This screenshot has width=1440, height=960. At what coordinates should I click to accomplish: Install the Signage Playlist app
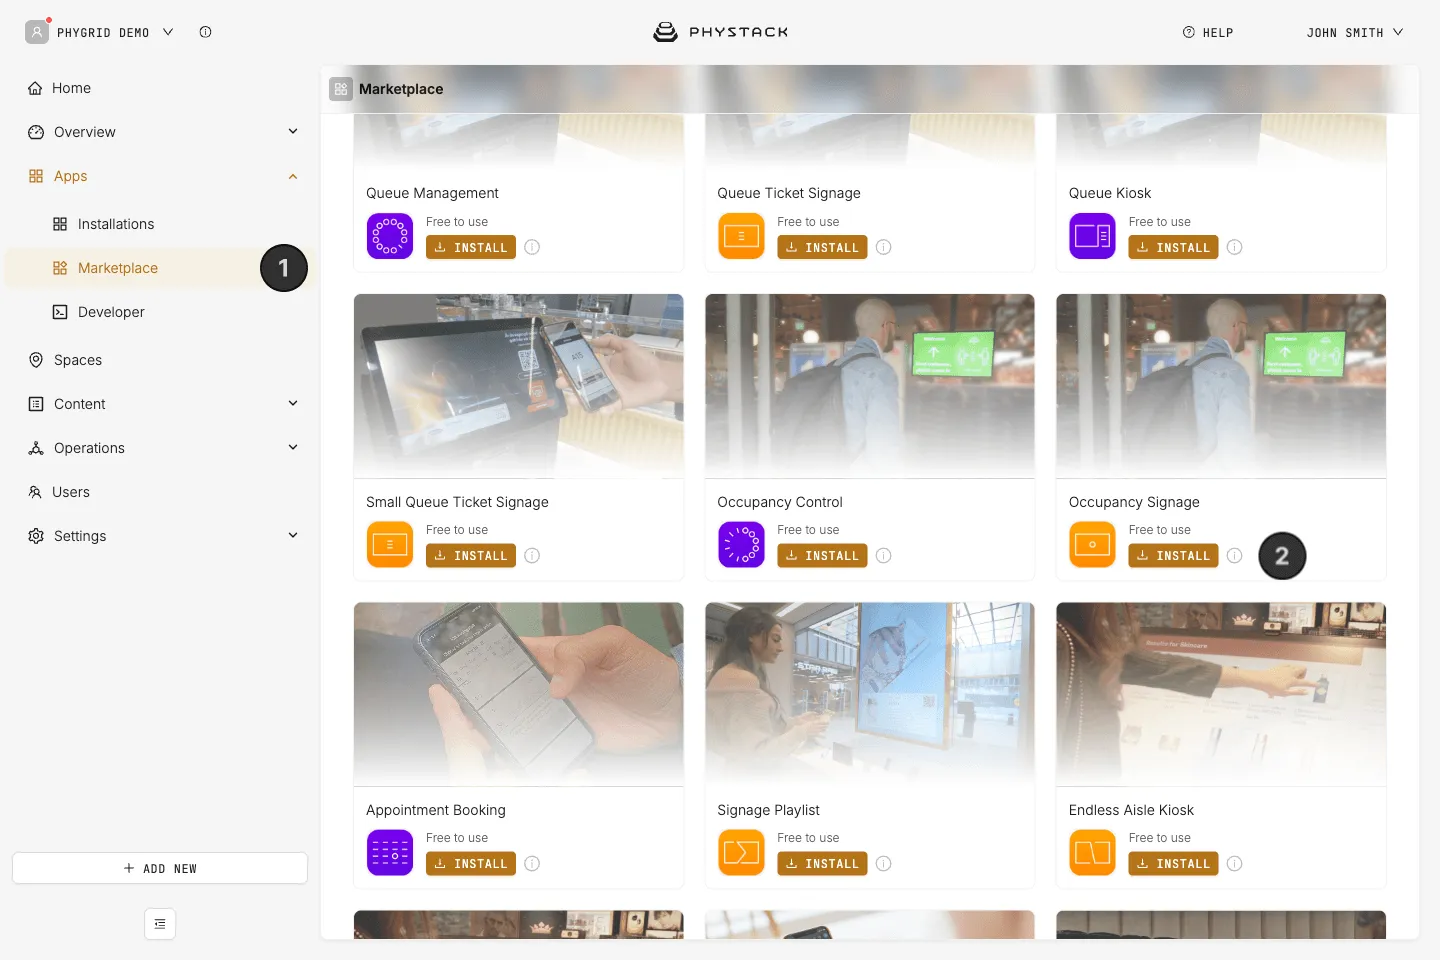pos(822,863)
